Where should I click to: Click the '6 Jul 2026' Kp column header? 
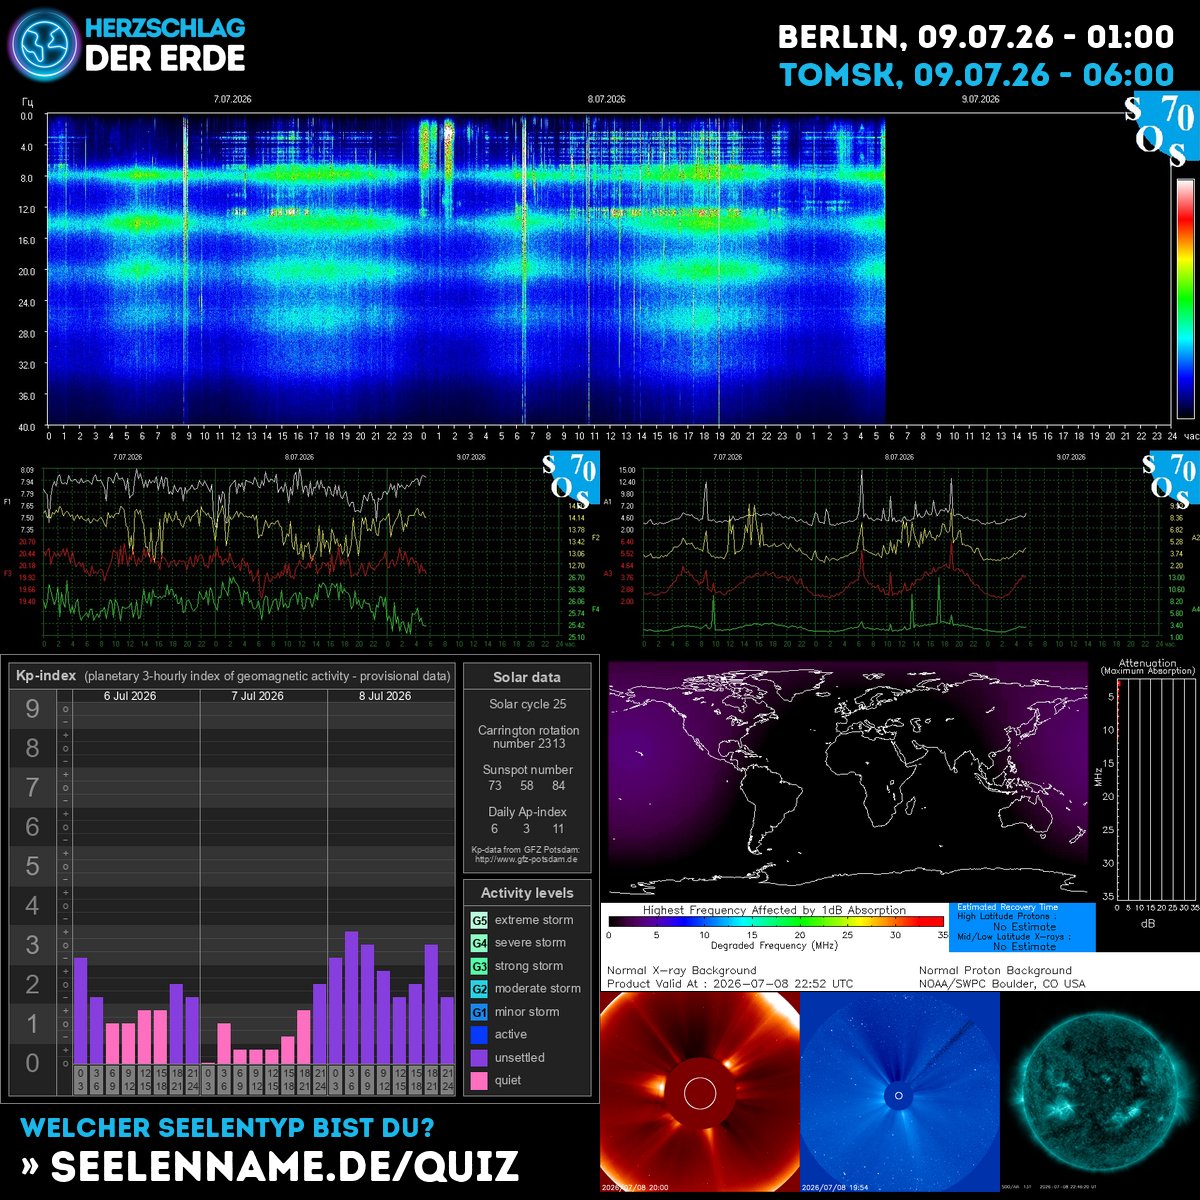tap(130, 696)
